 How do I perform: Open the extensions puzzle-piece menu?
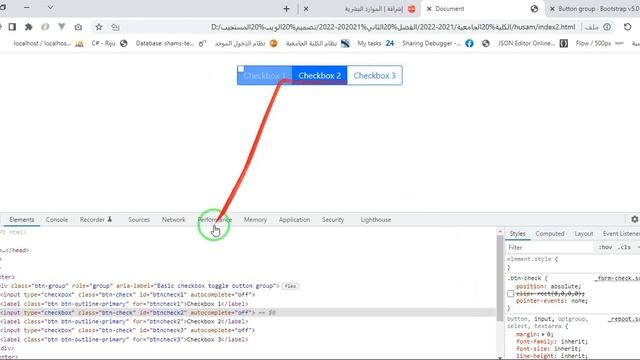29,27
